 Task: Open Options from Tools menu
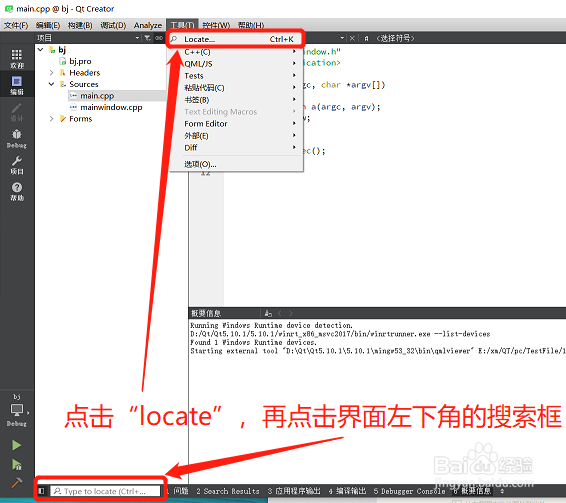(x=236, y=164)
